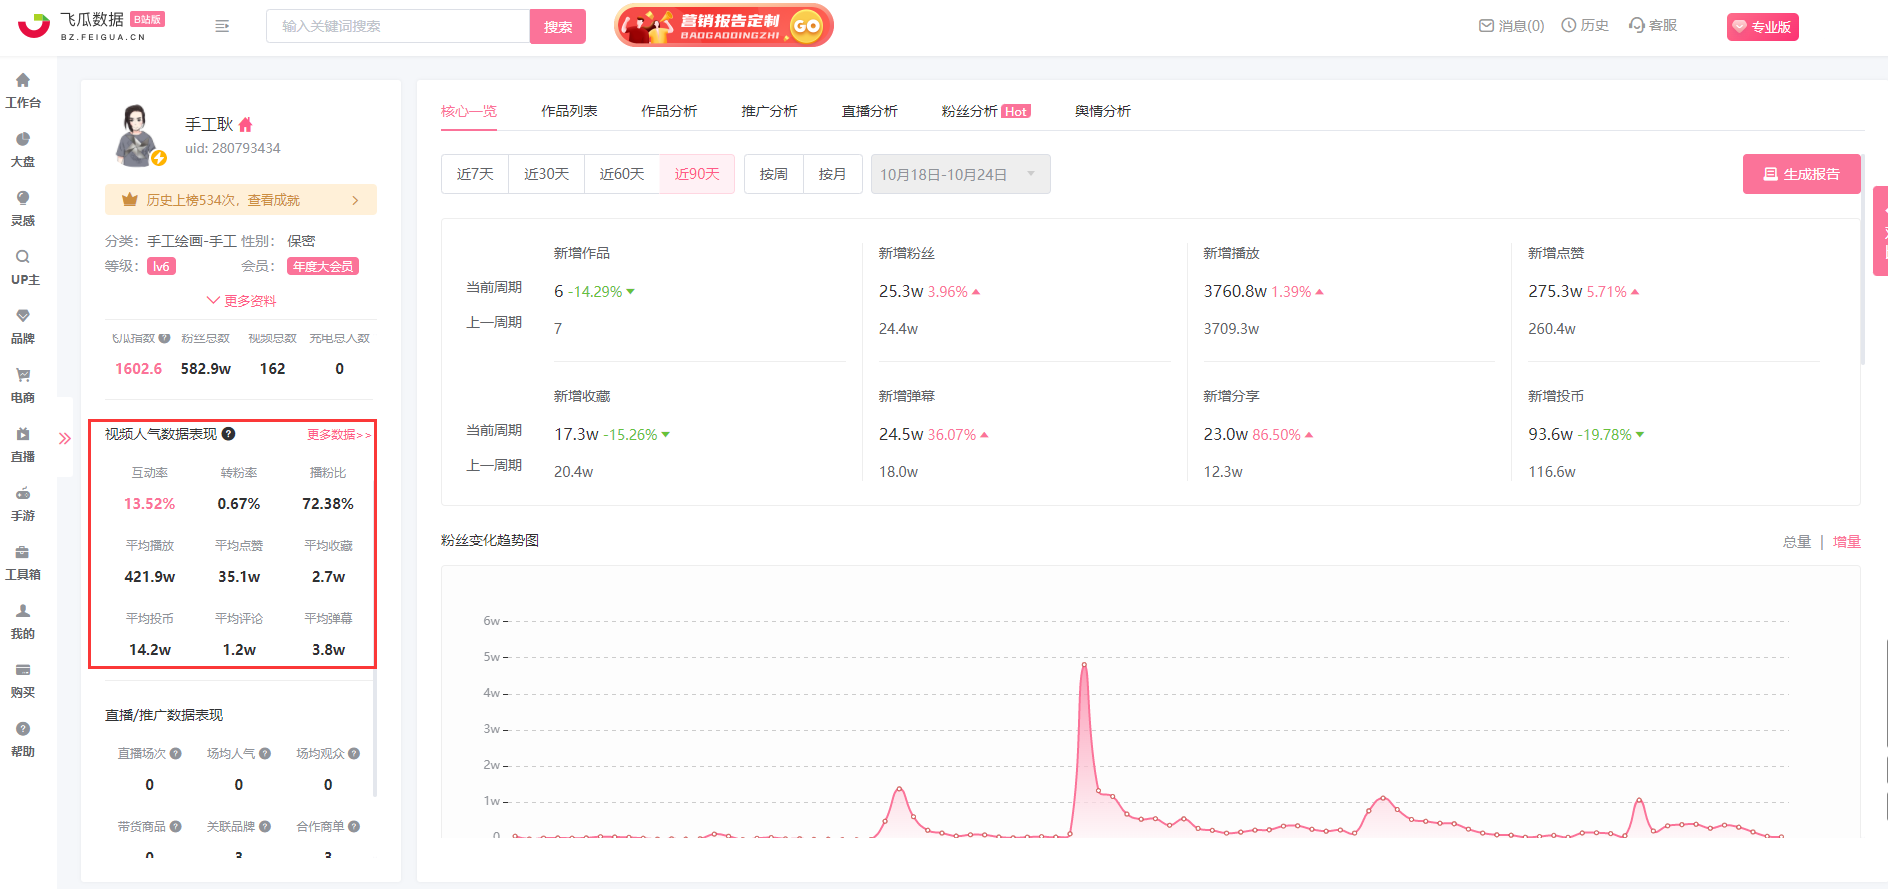Click help icon beside 场均观众

pyautogui.click(x=353, y=754)
